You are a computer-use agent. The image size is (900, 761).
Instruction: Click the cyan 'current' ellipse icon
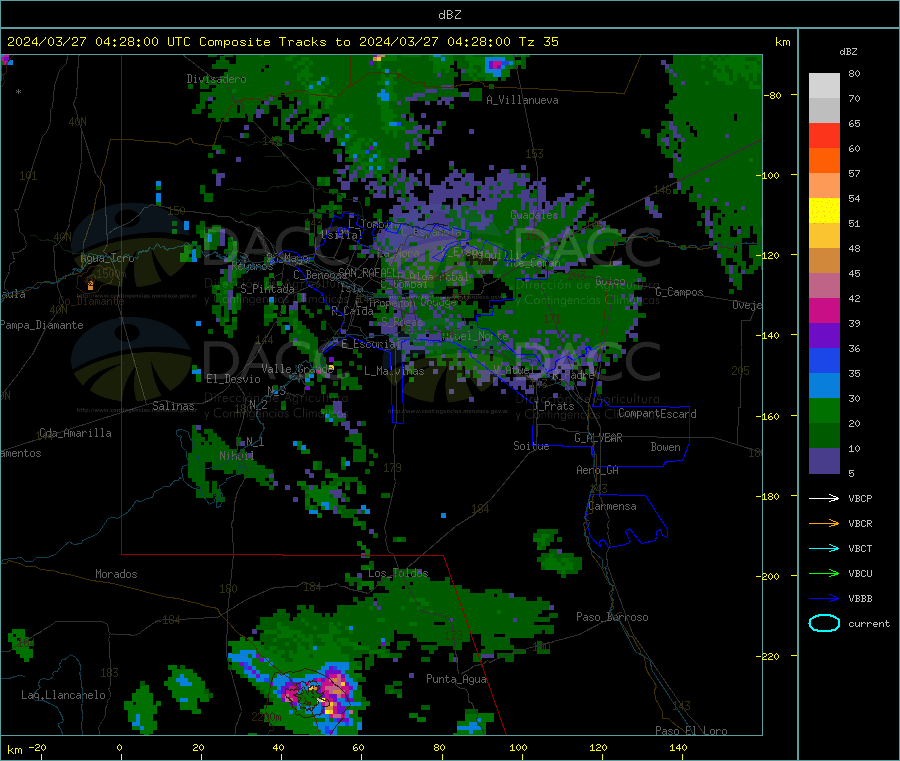tap(824, 623)
